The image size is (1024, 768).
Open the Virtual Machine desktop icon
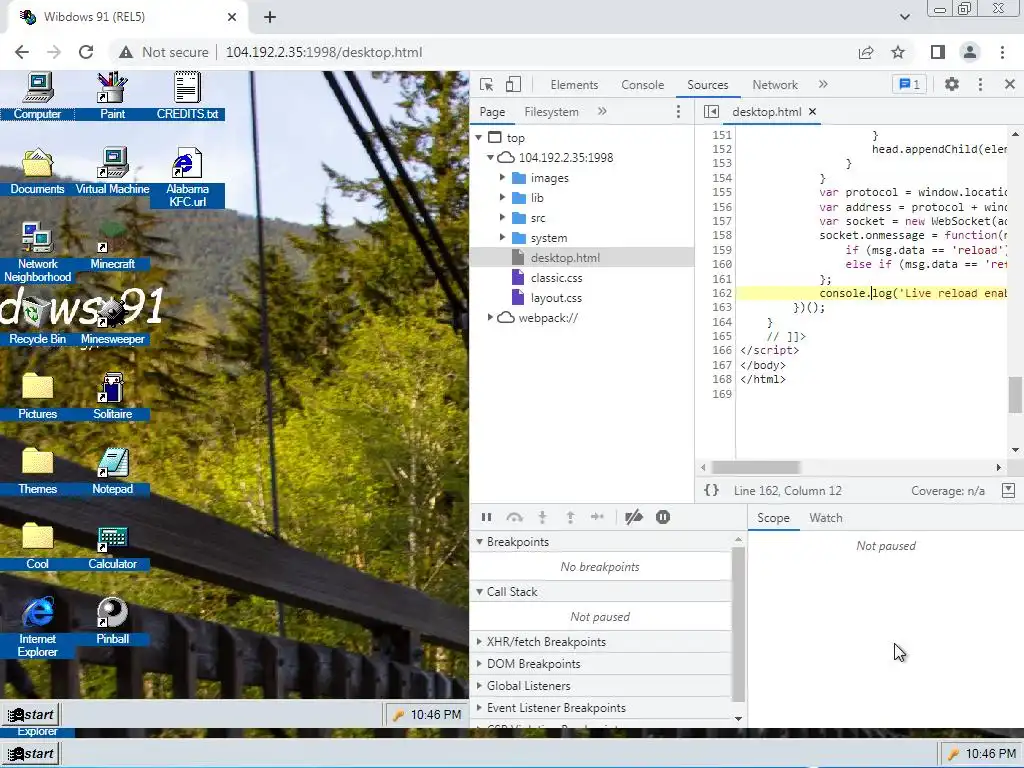coord(112,170)
